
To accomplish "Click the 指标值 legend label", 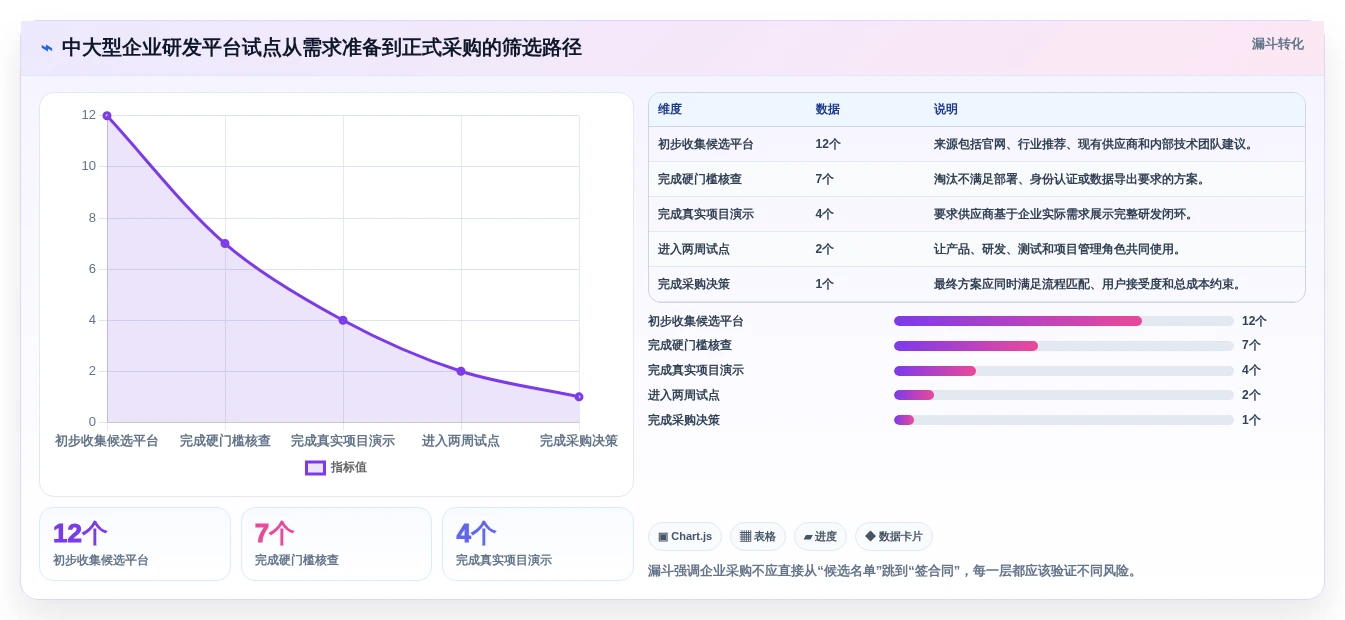I will [x=349, y=468].
